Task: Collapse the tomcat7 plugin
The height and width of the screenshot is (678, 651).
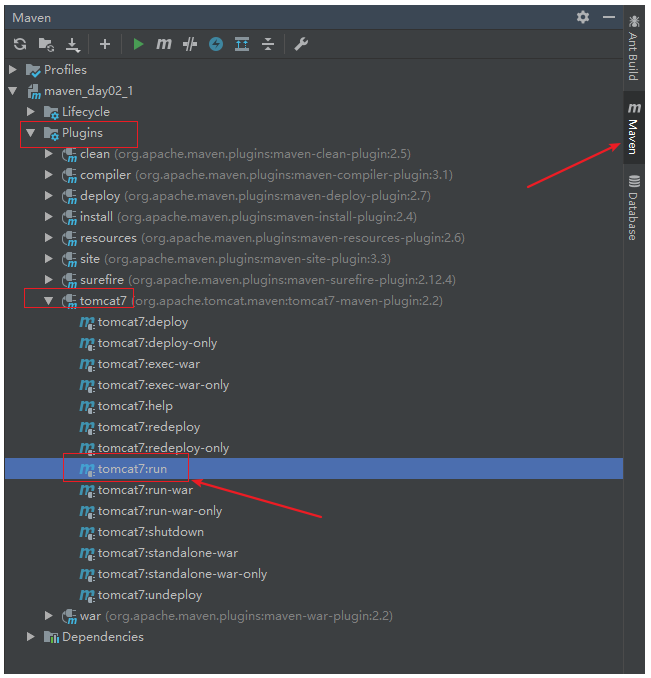Action: [x=49, y=301]
